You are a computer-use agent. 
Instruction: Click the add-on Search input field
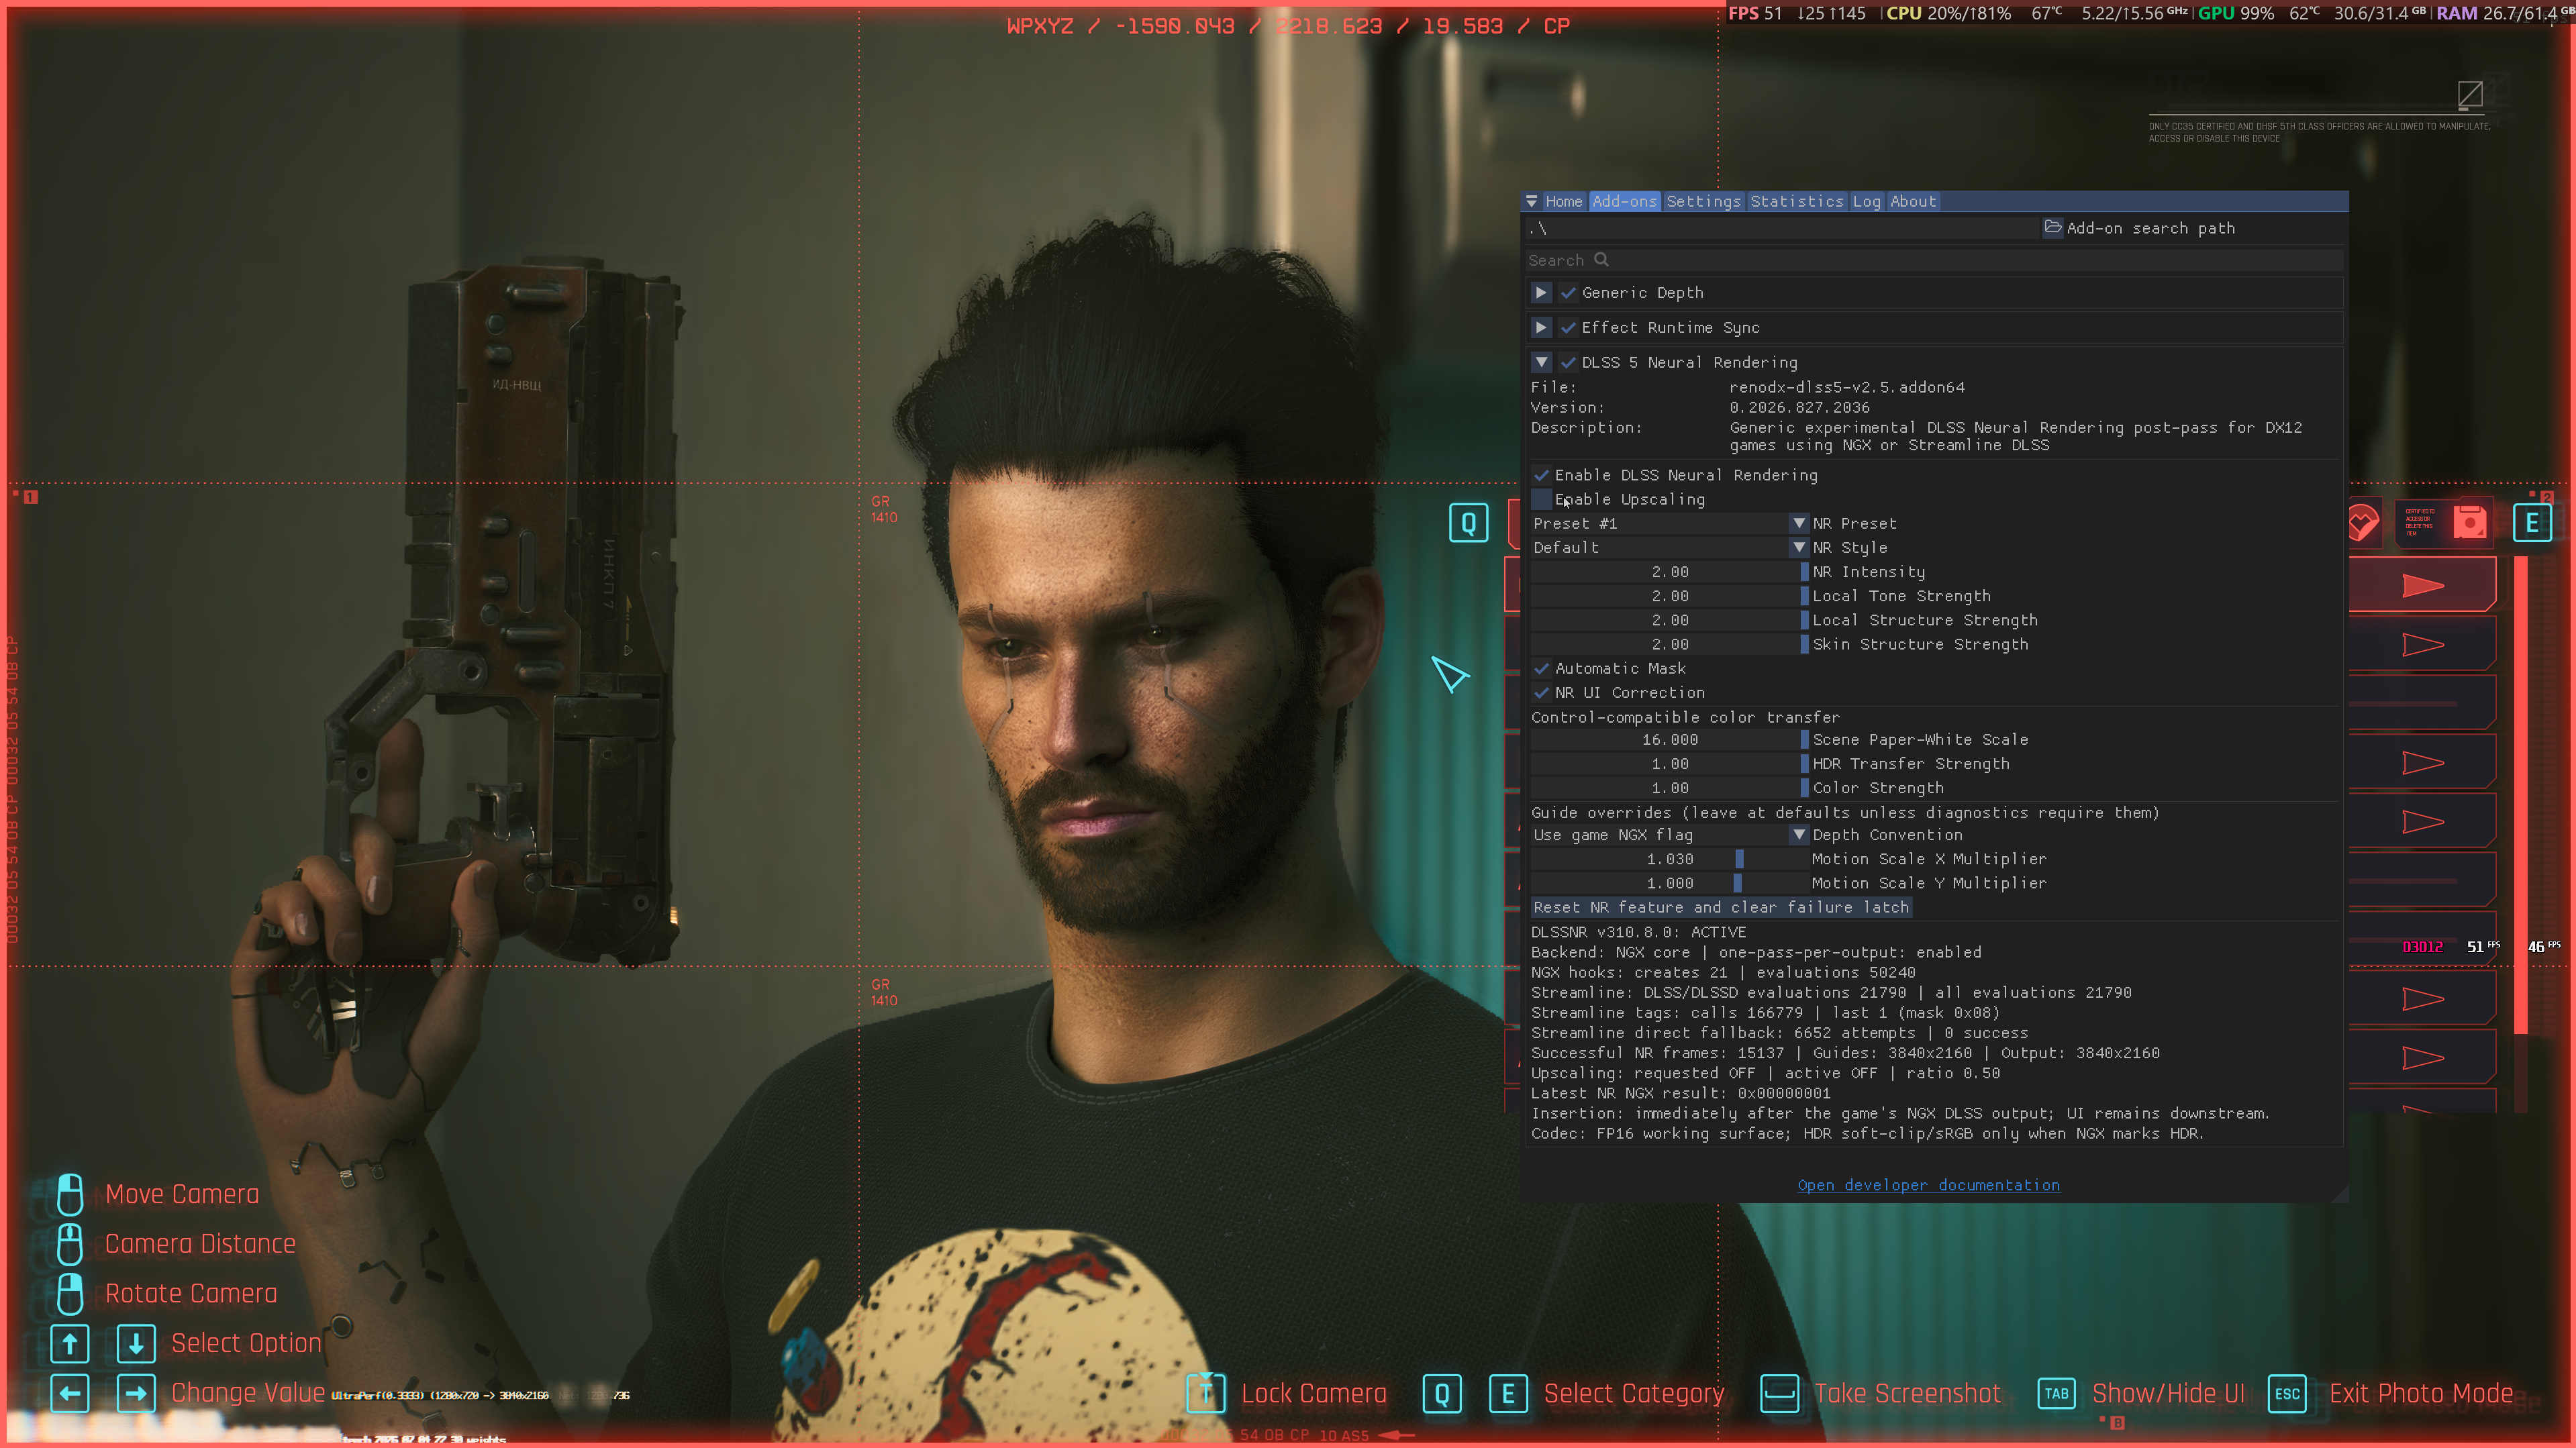1934,260
